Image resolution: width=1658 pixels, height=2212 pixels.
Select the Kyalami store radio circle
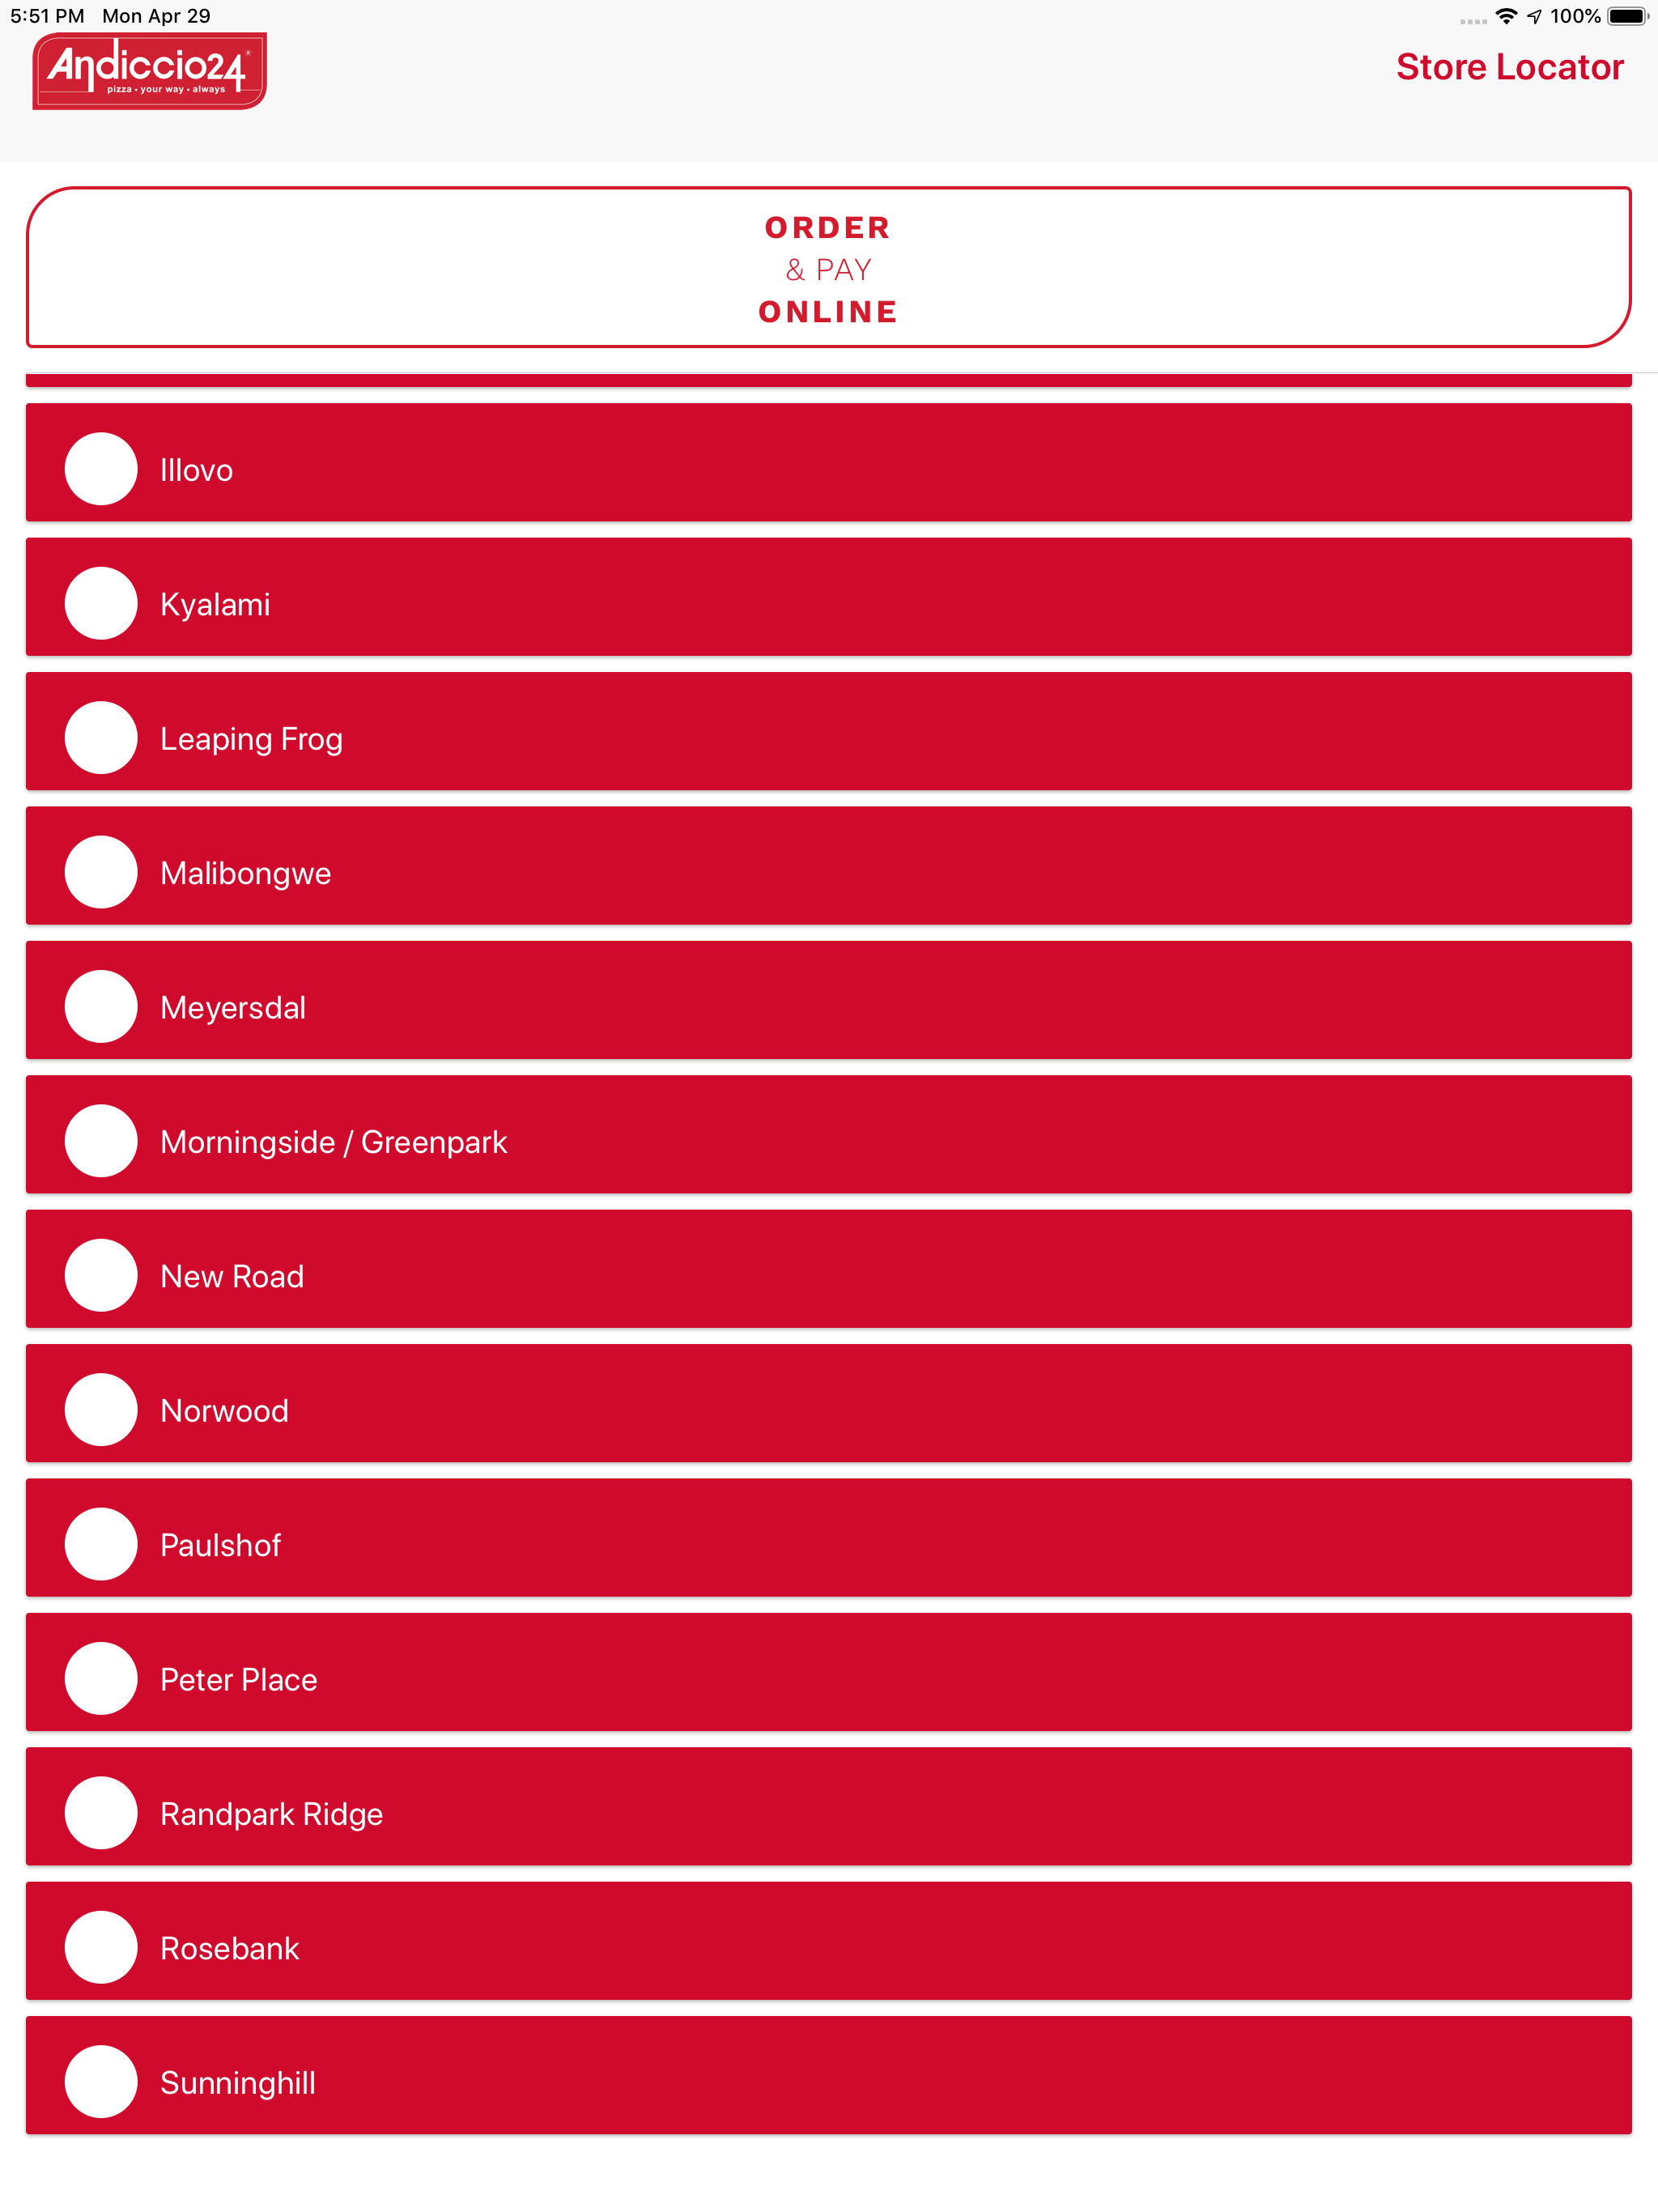click(101, 604)
